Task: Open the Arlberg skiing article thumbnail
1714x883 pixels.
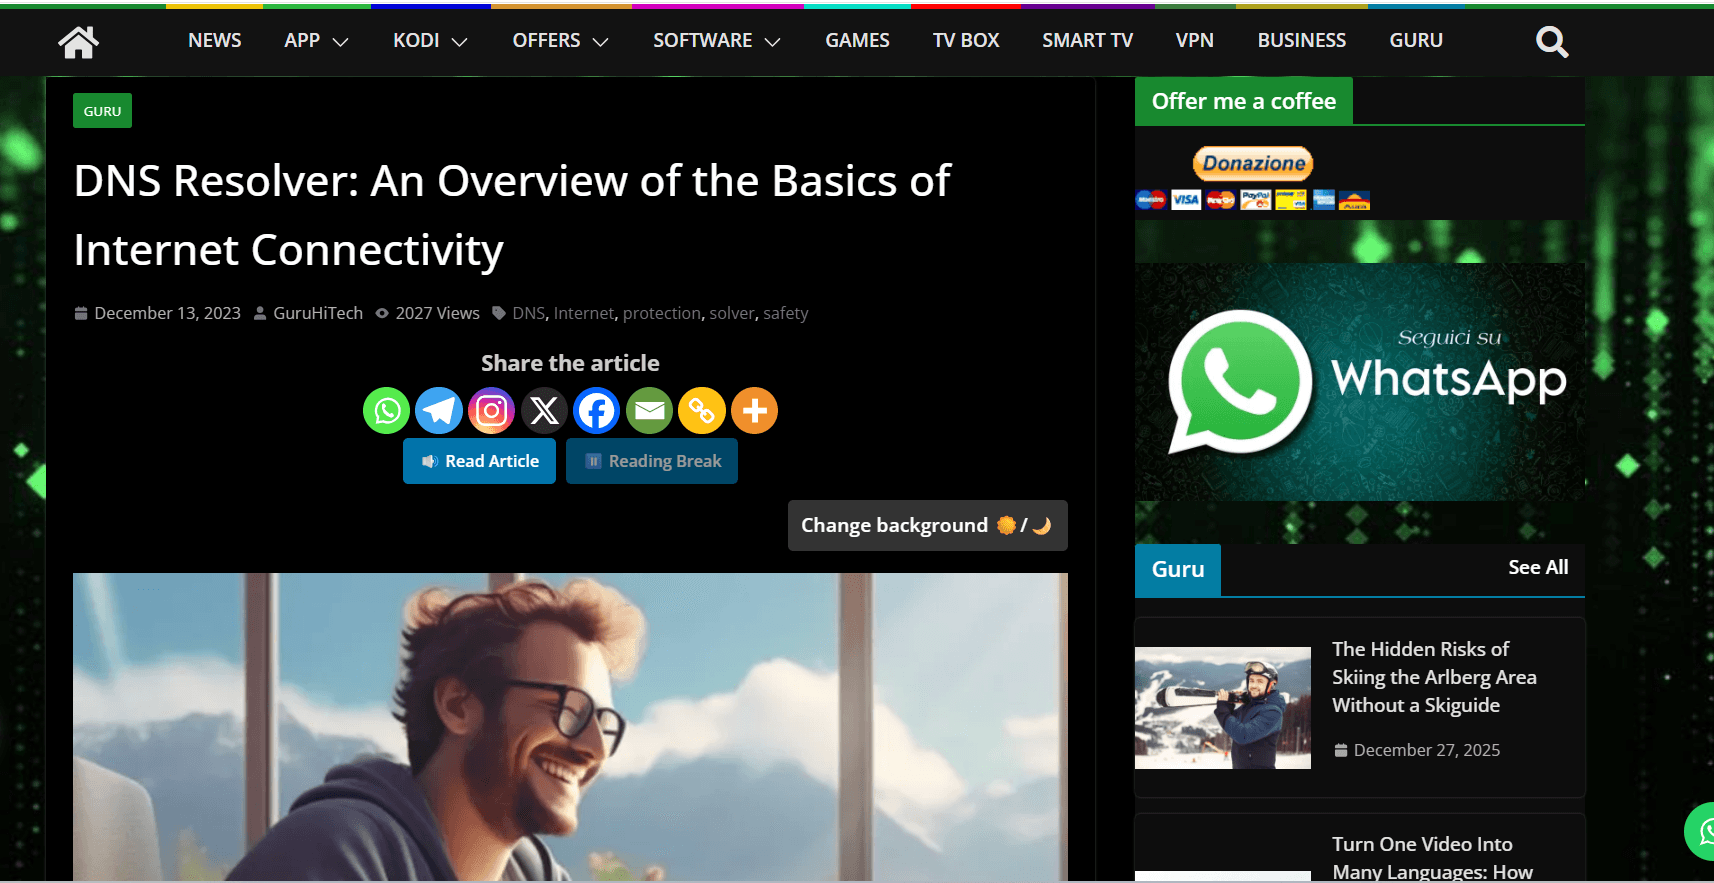Action: click(x=1222, y=708)
